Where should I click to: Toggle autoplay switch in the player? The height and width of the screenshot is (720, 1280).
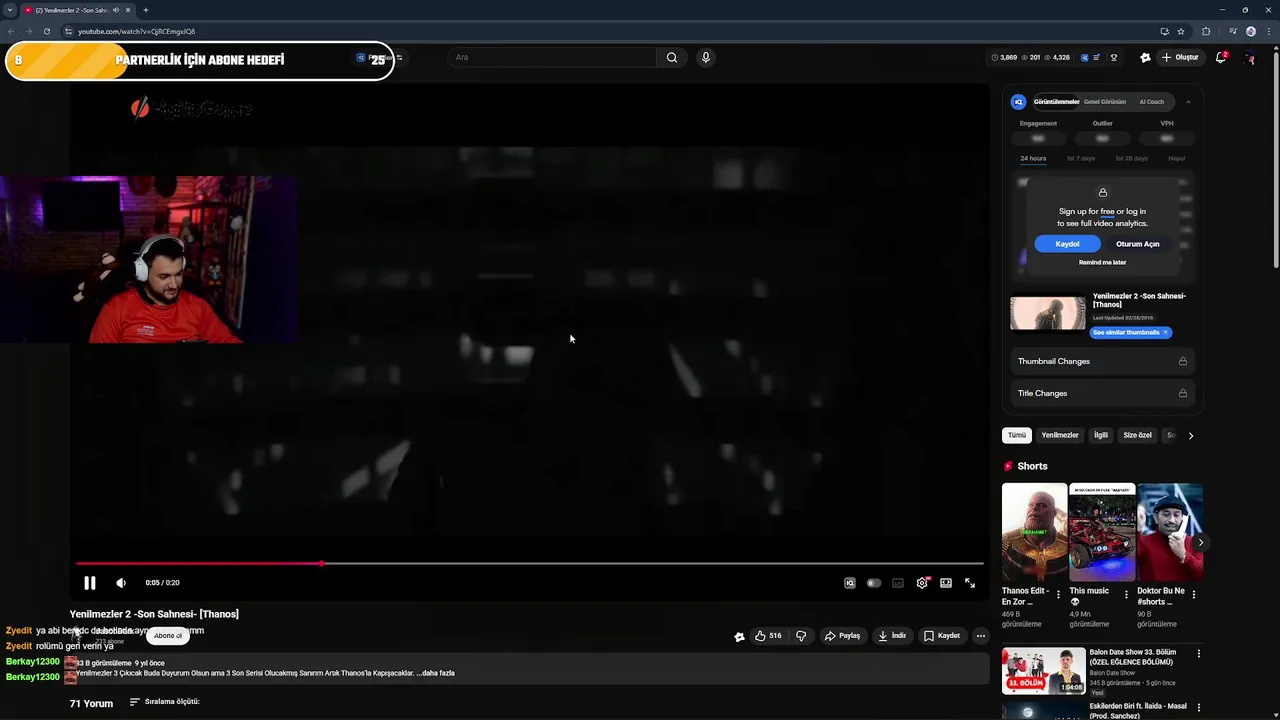pyautogui.click(x=874, y=583)
